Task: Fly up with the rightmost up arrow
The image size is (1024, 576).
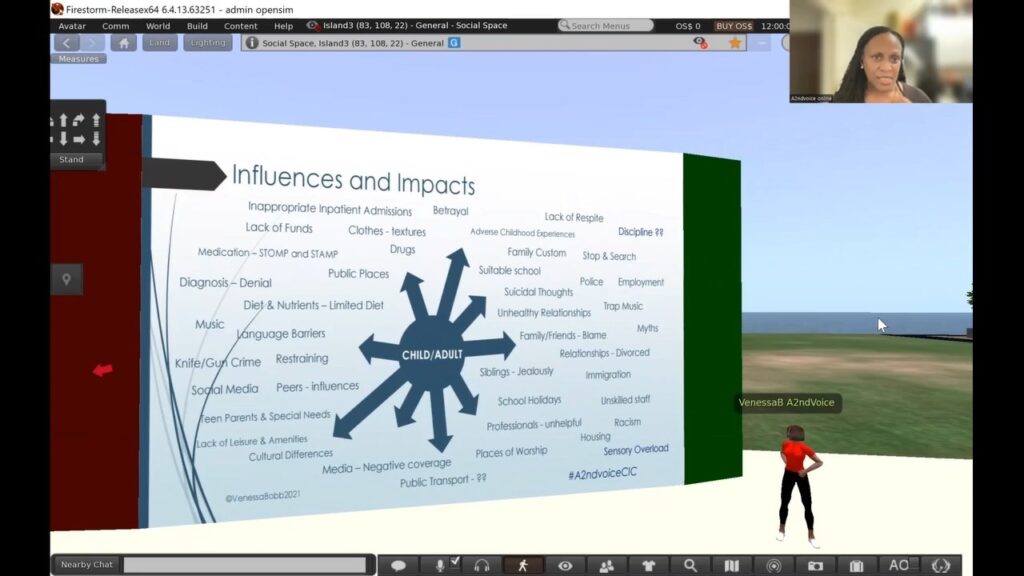Action: pos(96,120)
